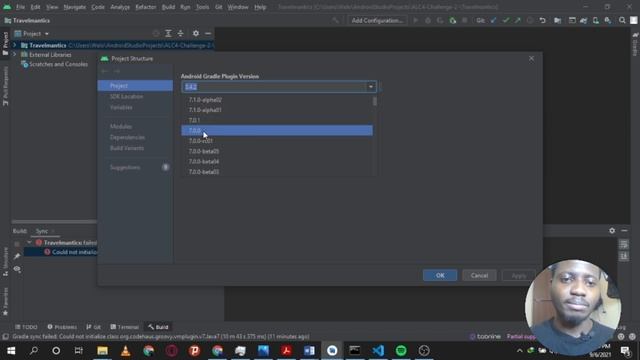Open the Build tool window tab

(x=158, y=327)
